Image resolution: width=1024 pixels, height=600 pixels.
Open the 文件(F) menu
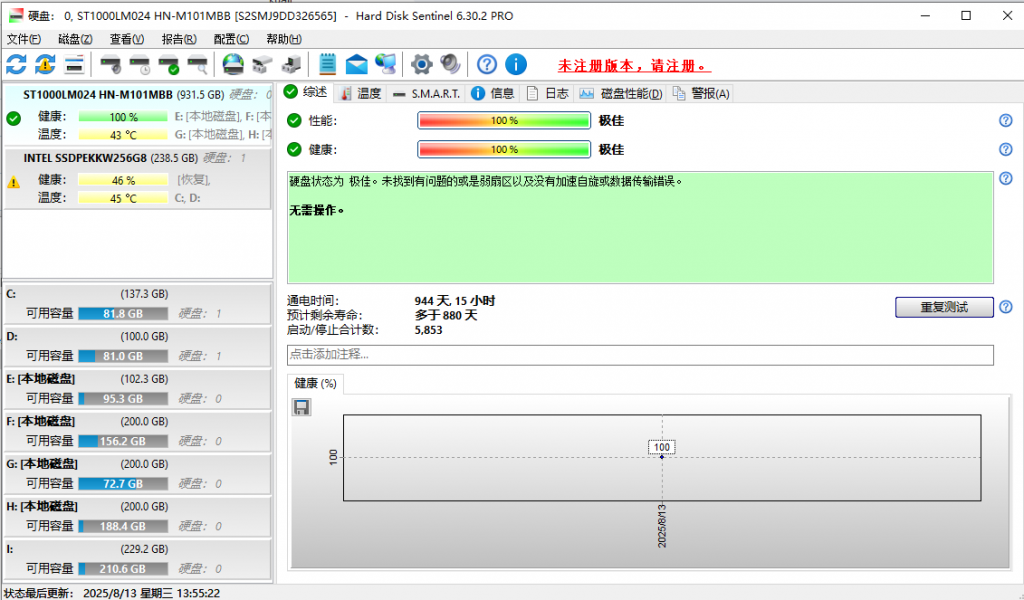pos(24,39)
